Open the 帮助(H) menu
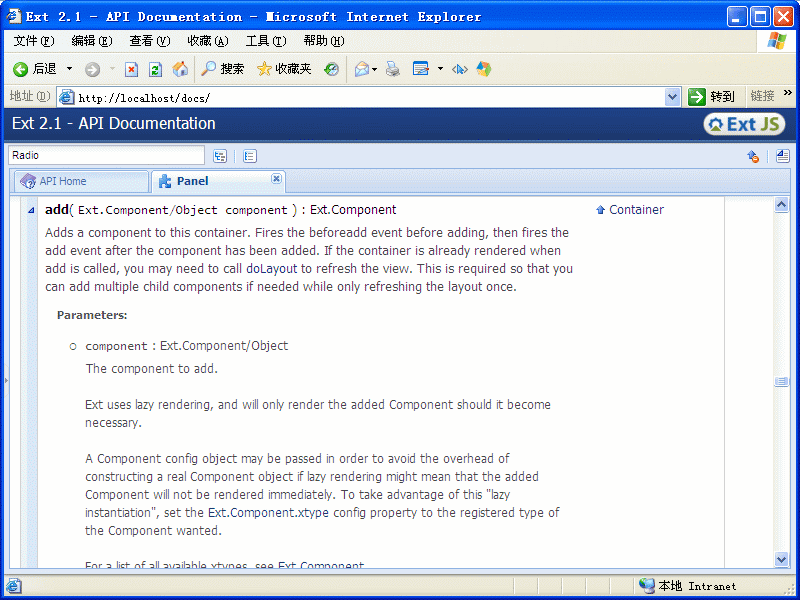This screenshot has height=600, width=800. coord(324,41)
